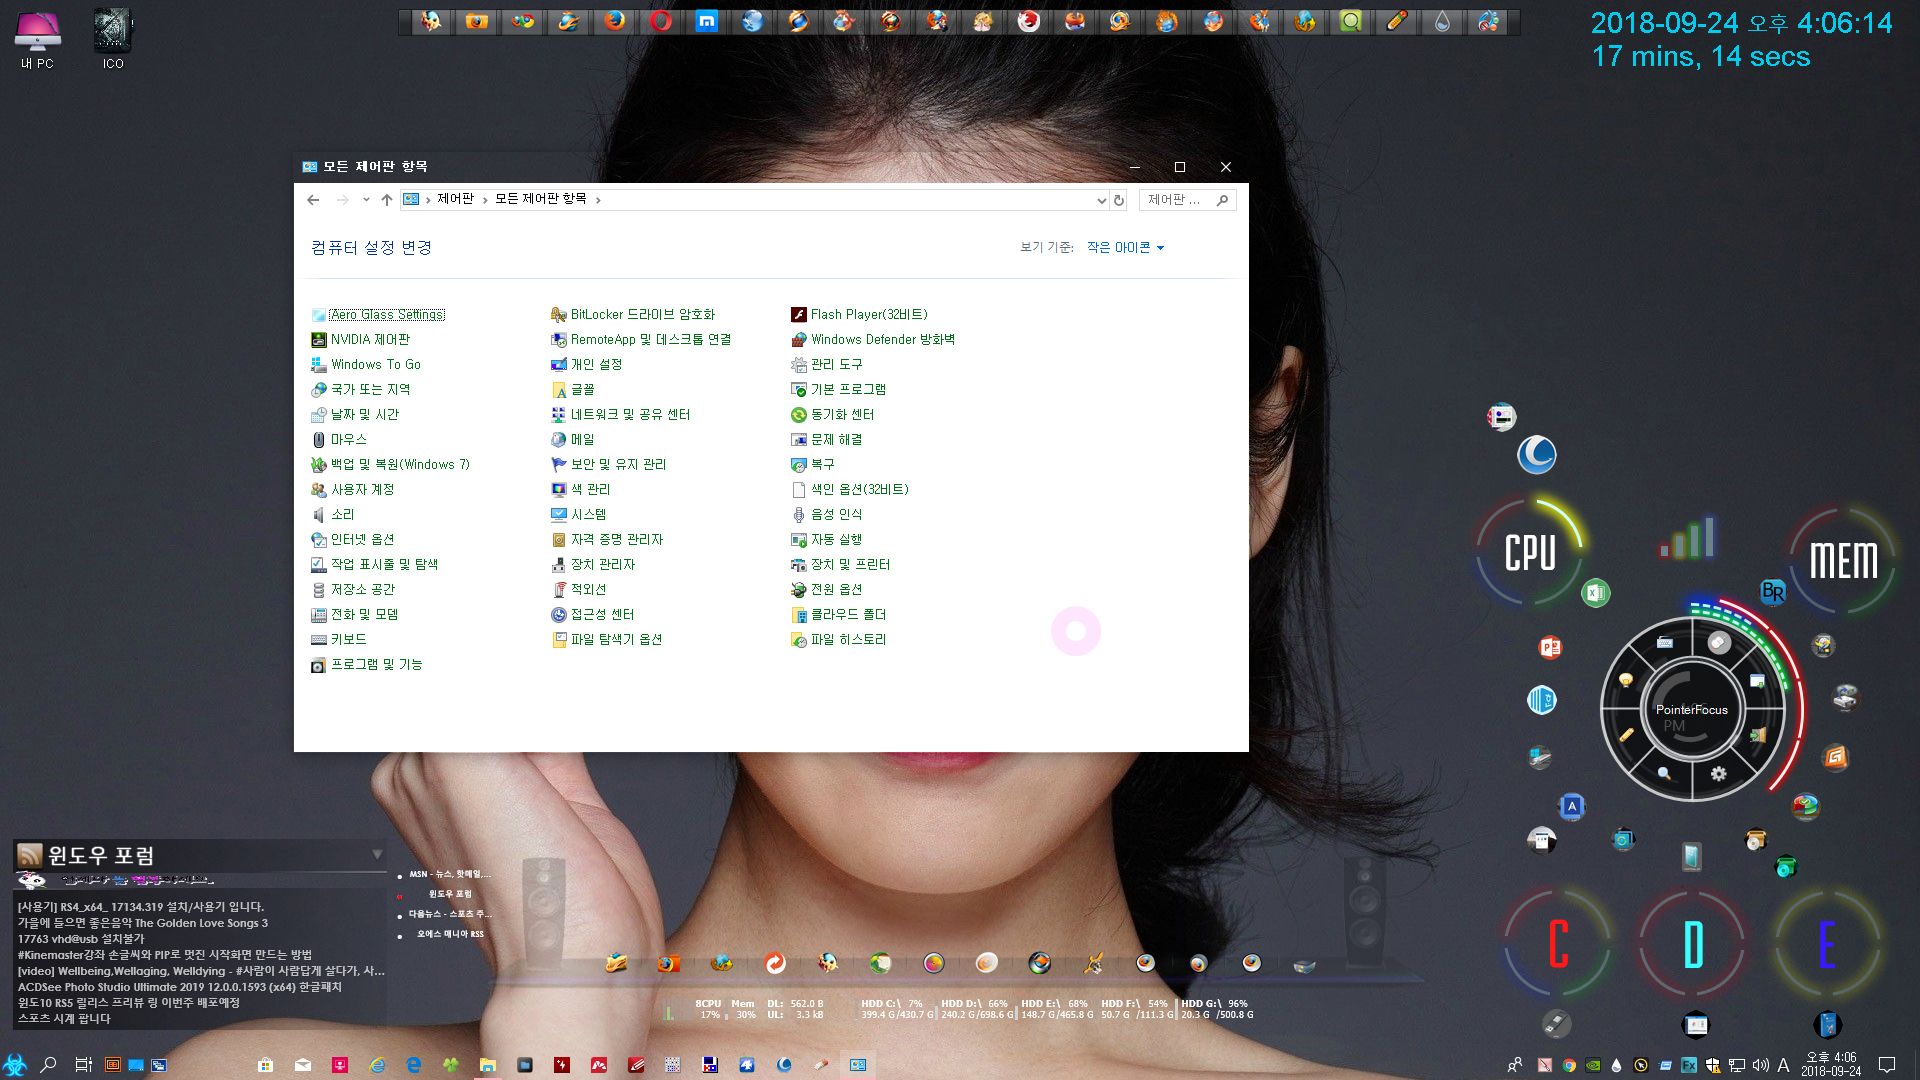Go up one folder level

pyautogui.click(x=387, y=200)
